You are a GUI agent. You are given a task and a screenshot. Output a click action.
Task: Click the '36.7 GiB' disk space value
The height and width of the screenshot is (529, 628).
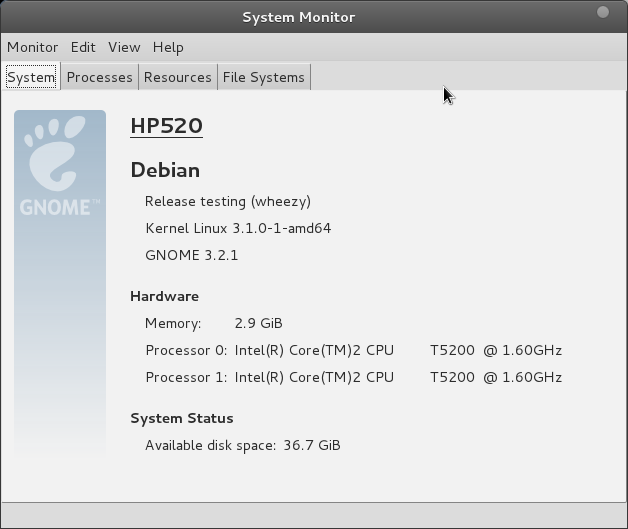[x=312, y=445]
